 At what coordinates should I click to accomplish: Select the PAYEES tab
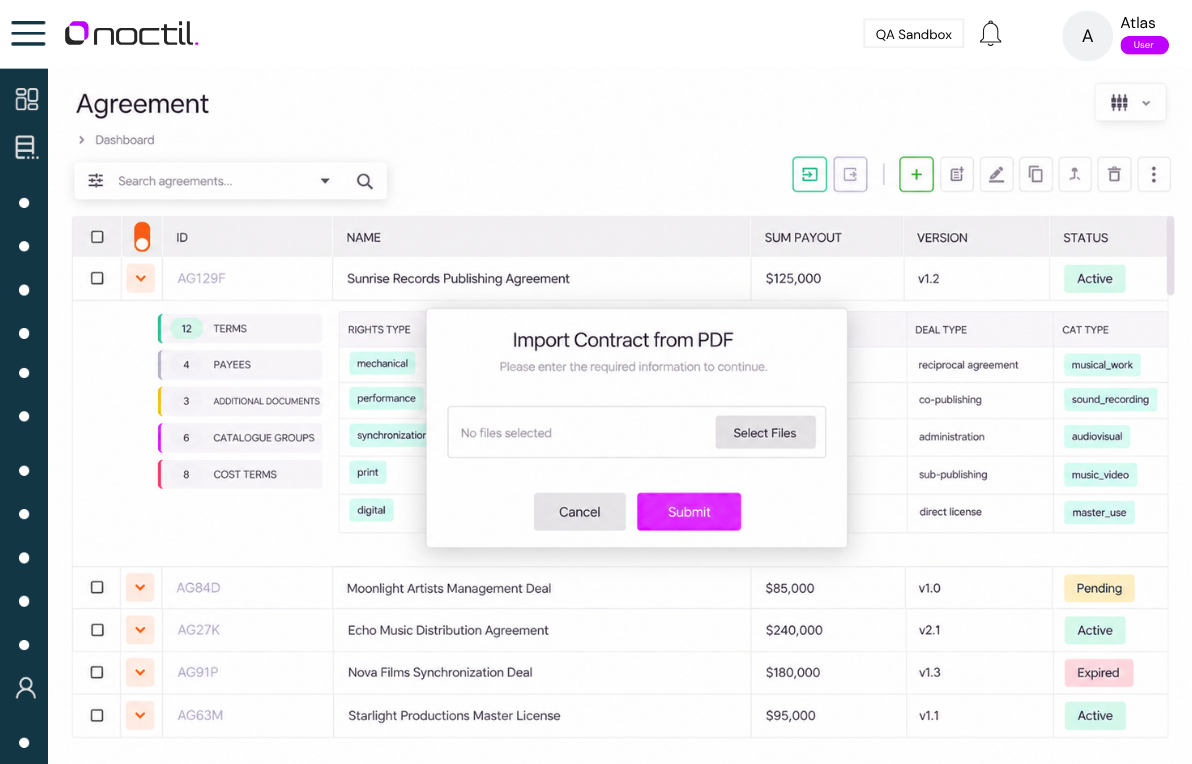pyautogui.click(x=240, y=365)
